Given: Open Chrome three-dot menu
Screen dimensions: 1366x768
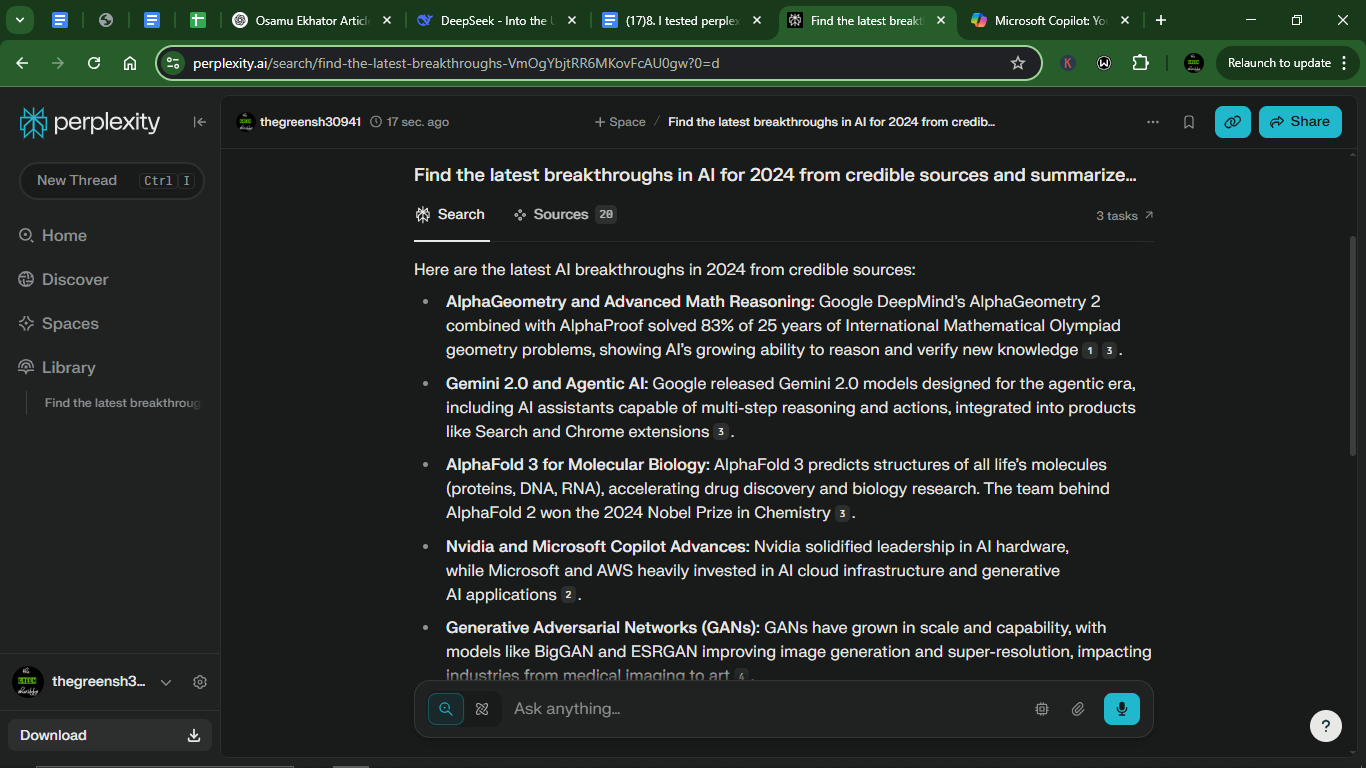Looking at the screenshot, I should (x=1342, y=63).
